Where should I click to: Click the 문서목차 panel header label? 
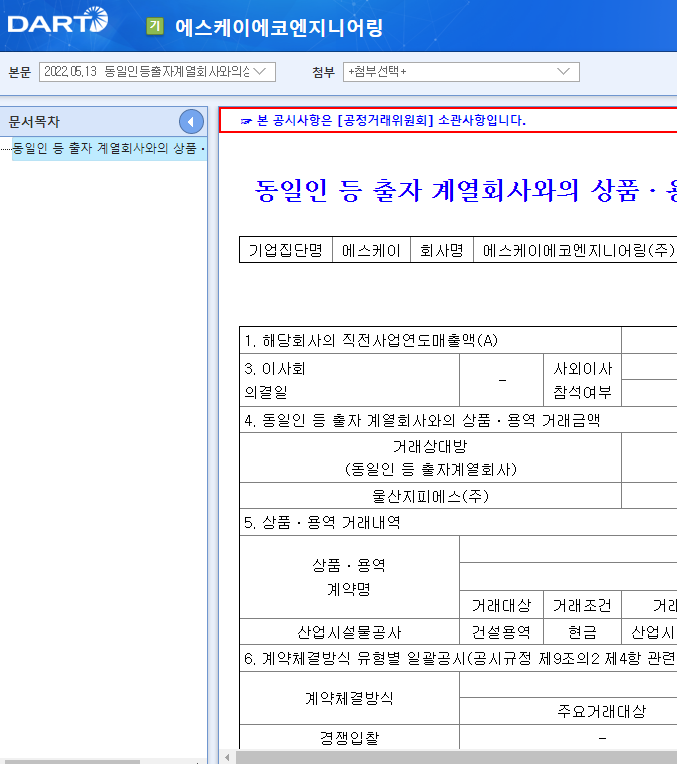(x=34, y=122)
